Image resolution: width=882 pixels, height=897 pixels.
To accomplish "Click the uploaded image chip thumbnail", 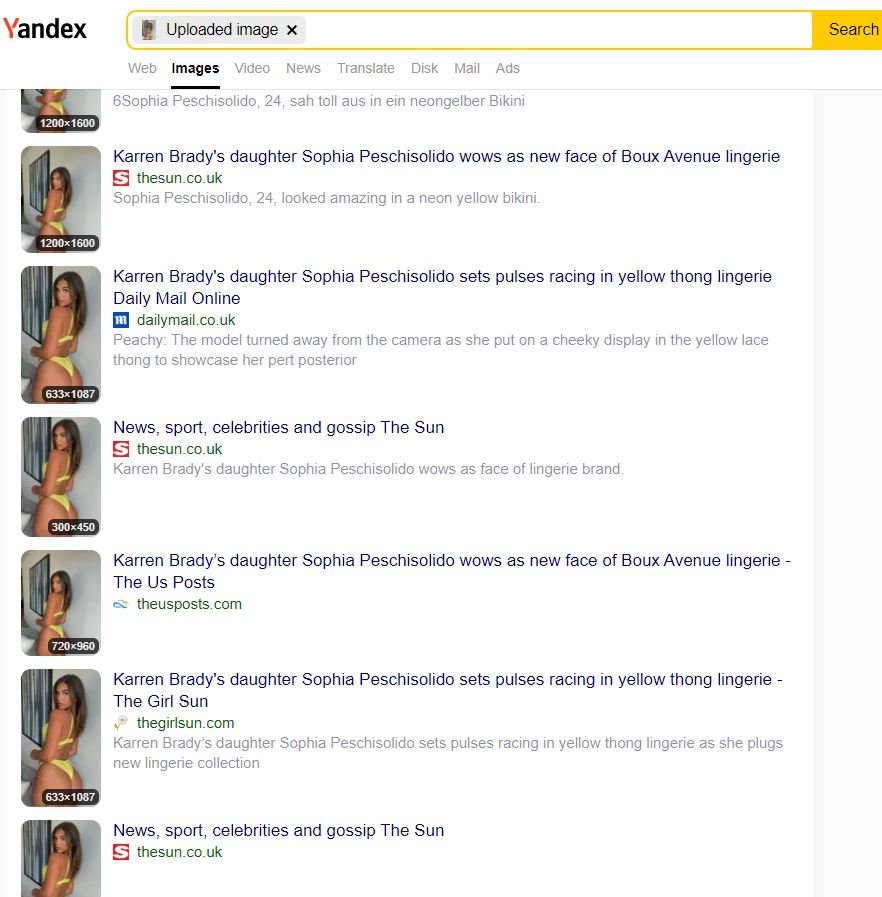I will pos(148,30).
